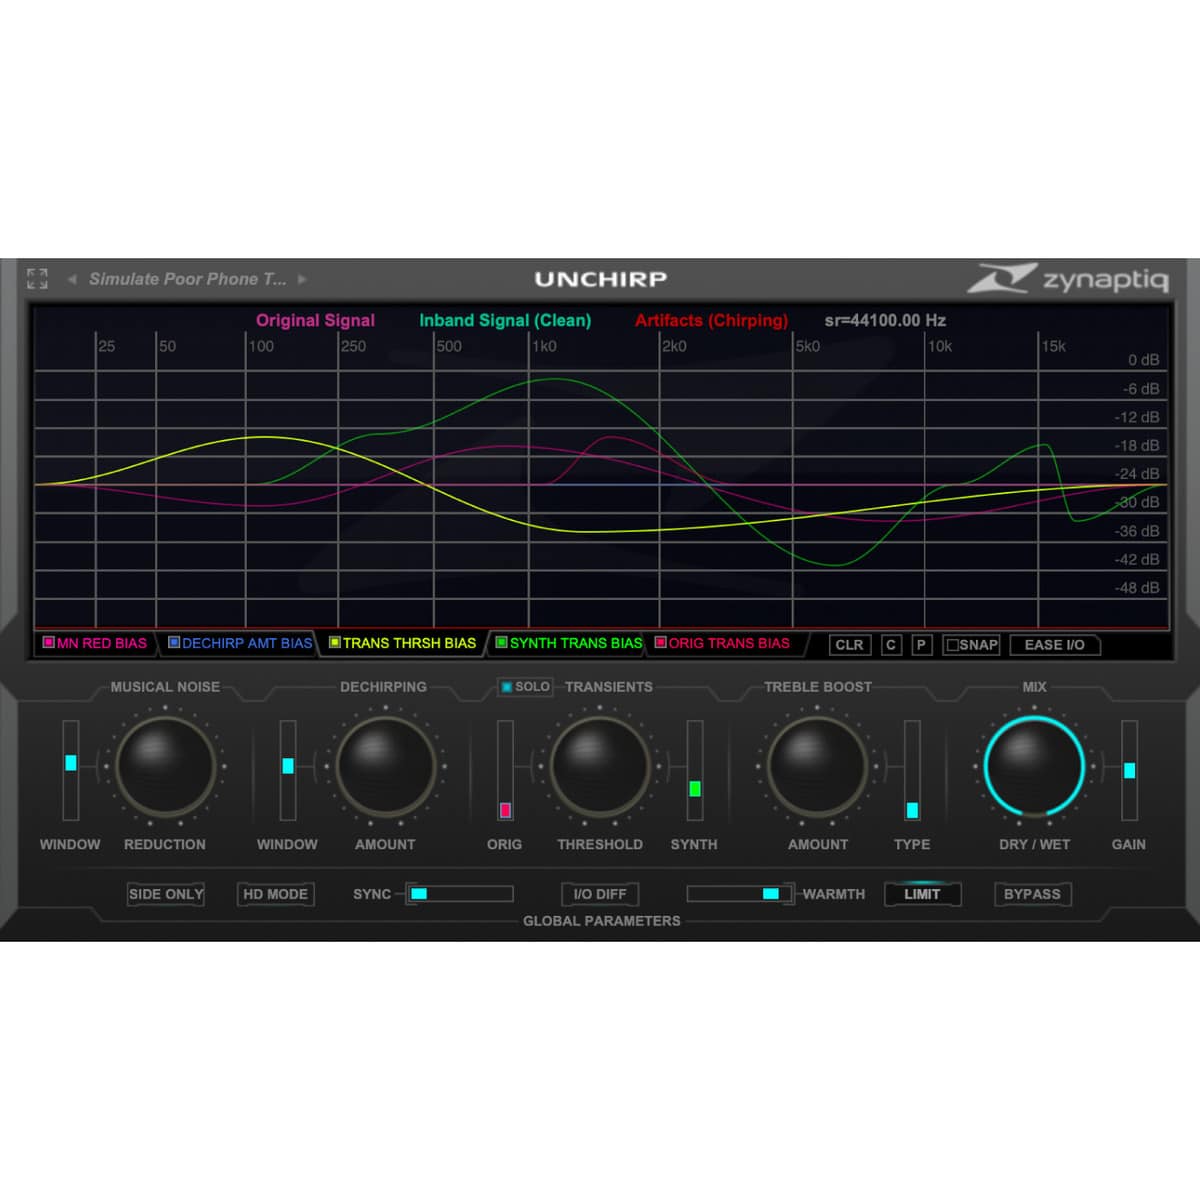Click the transients SYNTH slider
Image resolution: width=1200 pixels, height=1200 pixels.
coord(695,771)
